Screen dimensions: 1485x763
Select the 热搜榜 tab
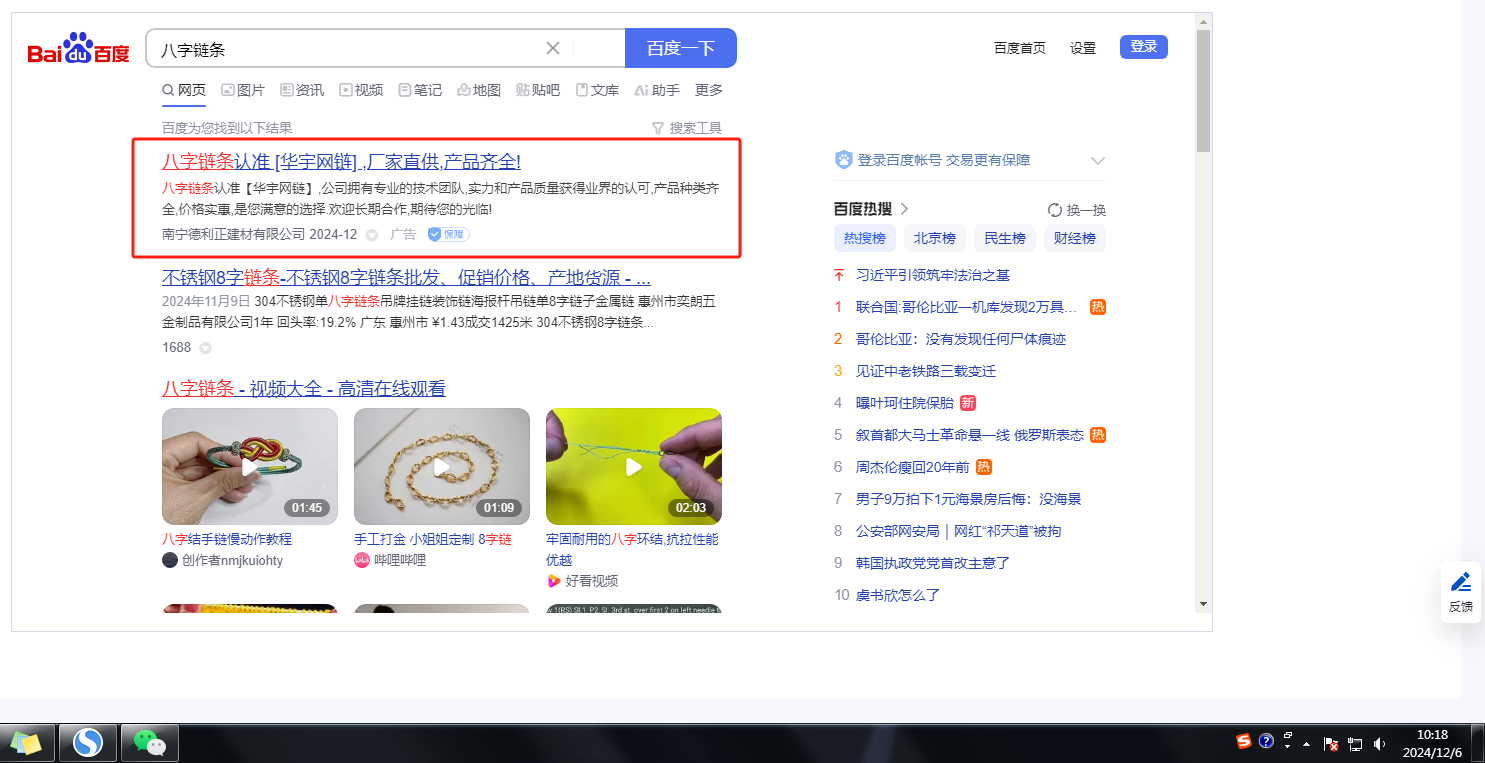tap(865, 238)
